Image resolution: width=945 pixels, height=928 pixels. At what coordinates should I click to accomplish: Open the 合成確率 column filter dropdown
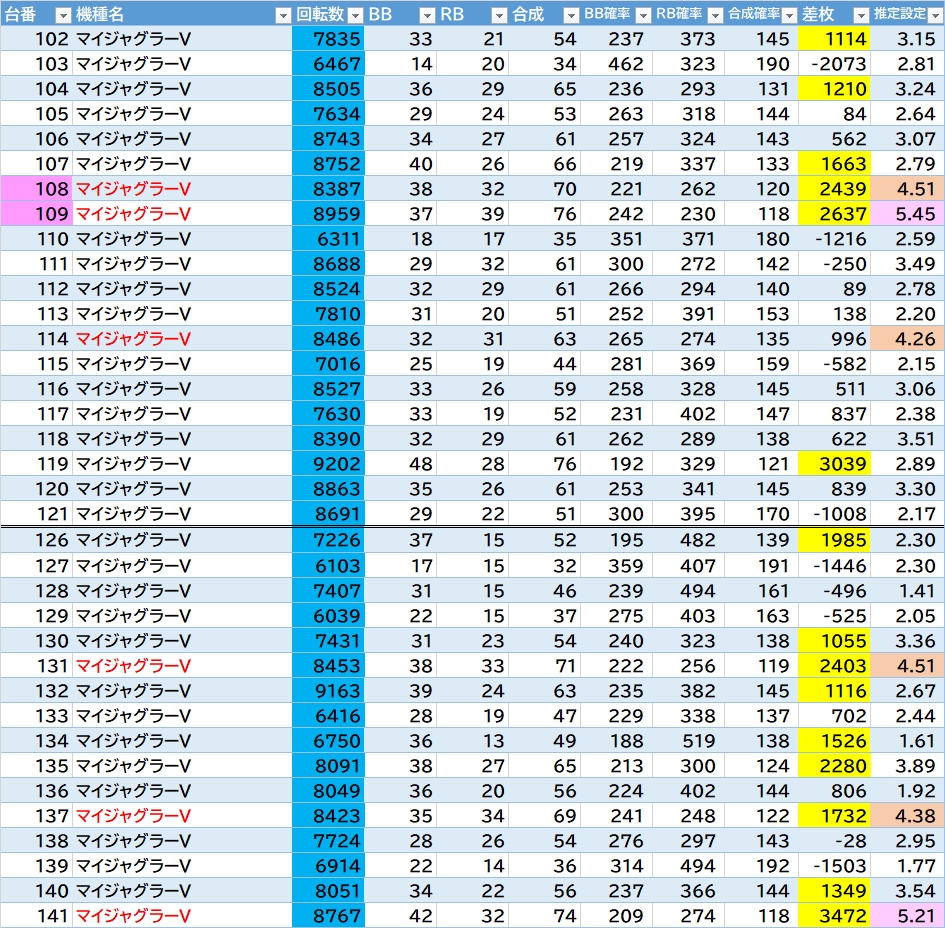click(x=789, y=16)
